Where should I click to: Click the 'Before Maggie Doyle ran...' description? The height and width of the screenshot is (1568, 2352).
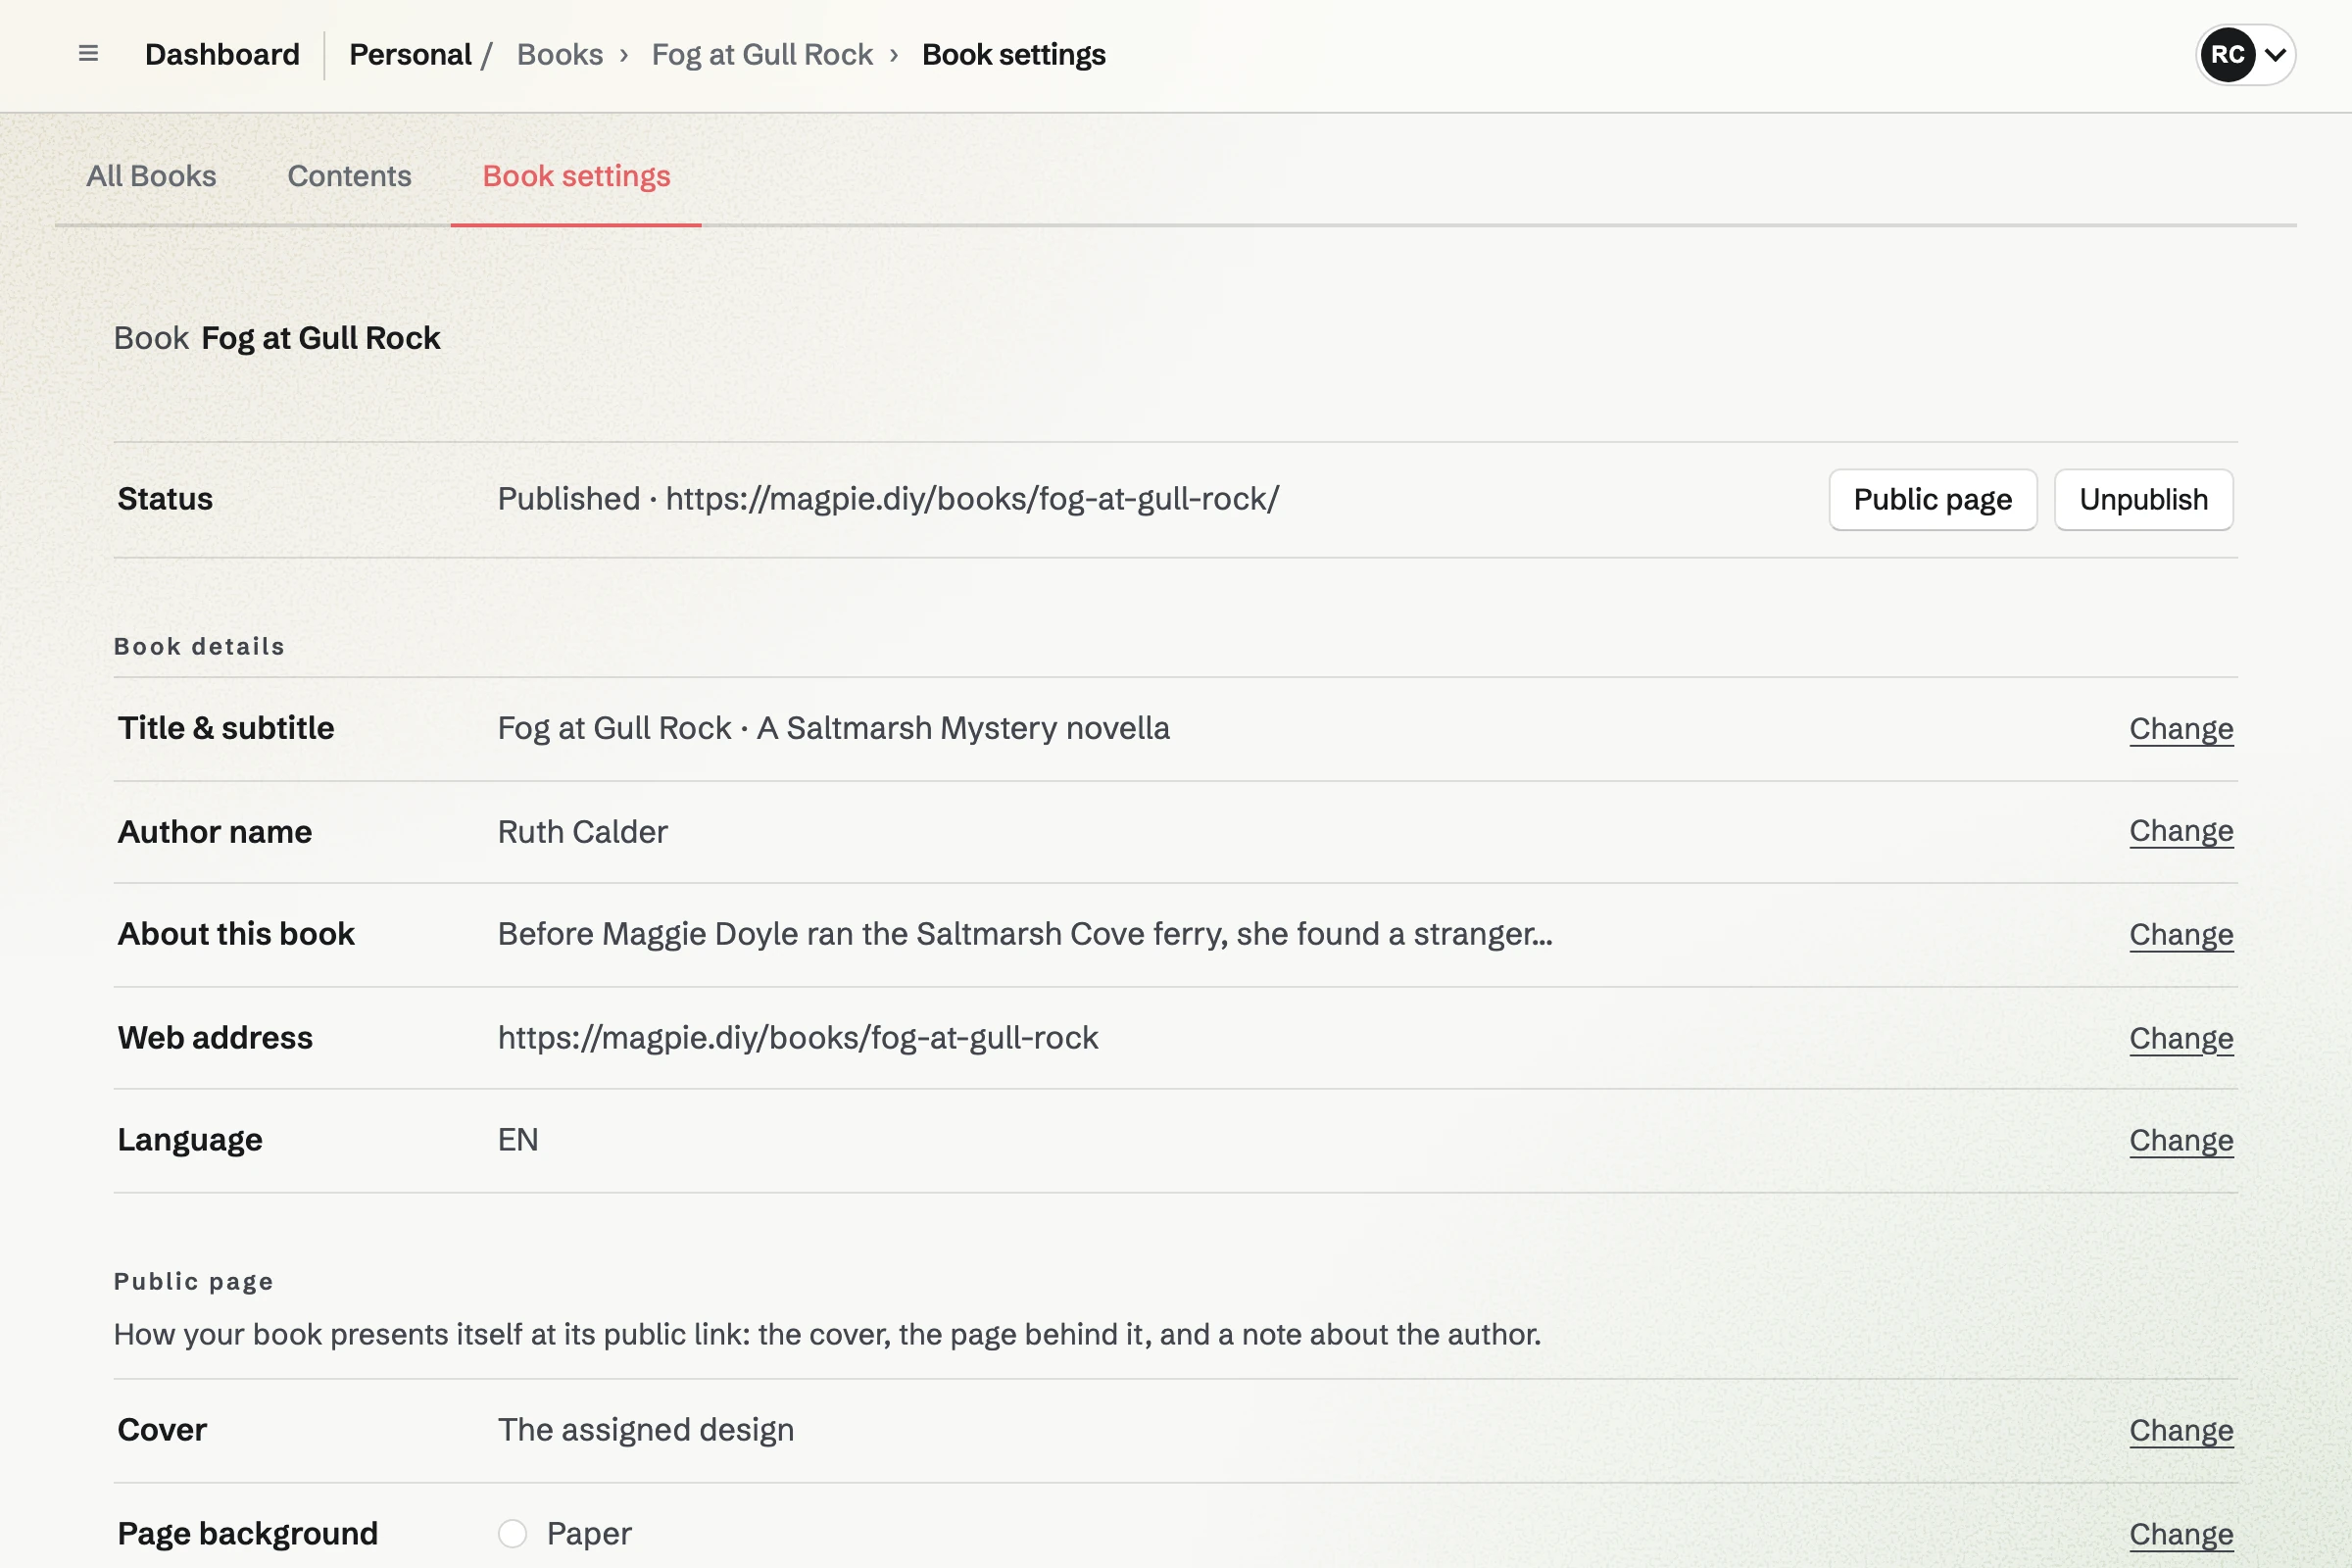click(x=1025, y=934)
